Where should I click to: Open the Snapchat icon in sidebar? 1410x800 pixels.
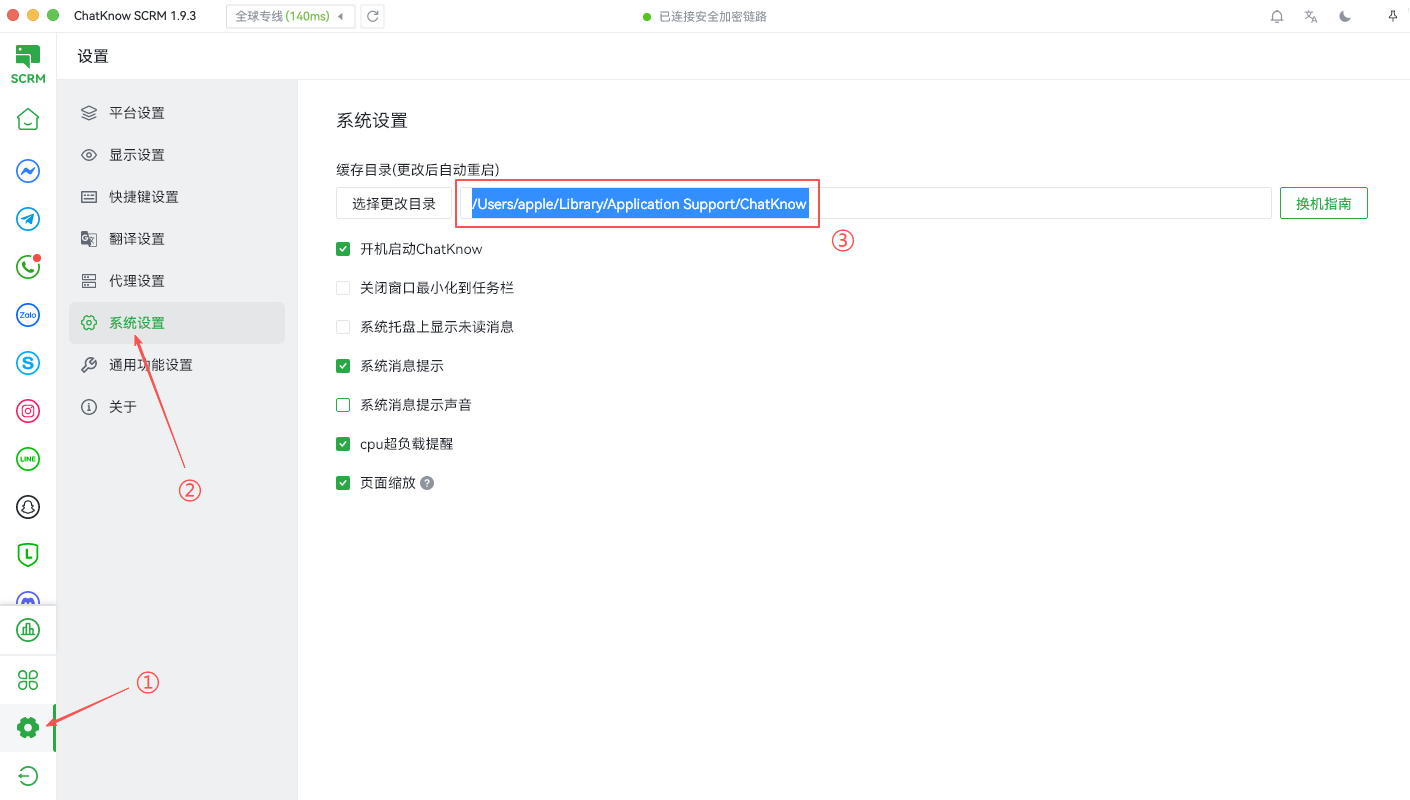click(28, 507)
